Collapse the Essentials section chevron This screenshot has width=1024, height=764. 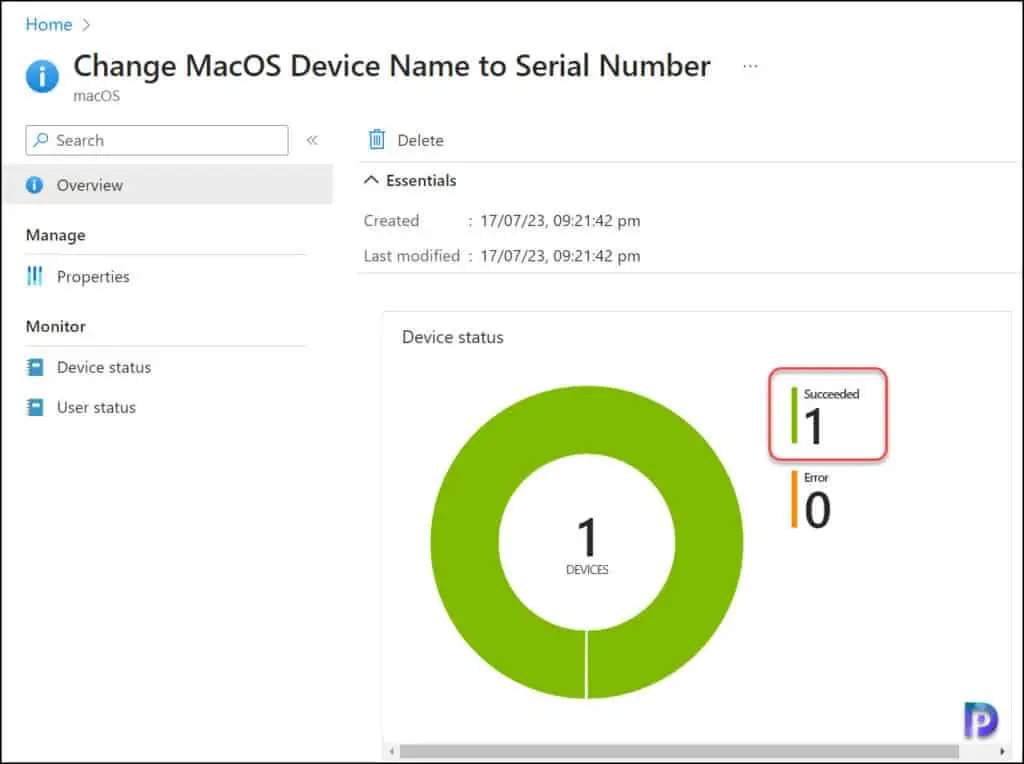(x=371, y=180)
